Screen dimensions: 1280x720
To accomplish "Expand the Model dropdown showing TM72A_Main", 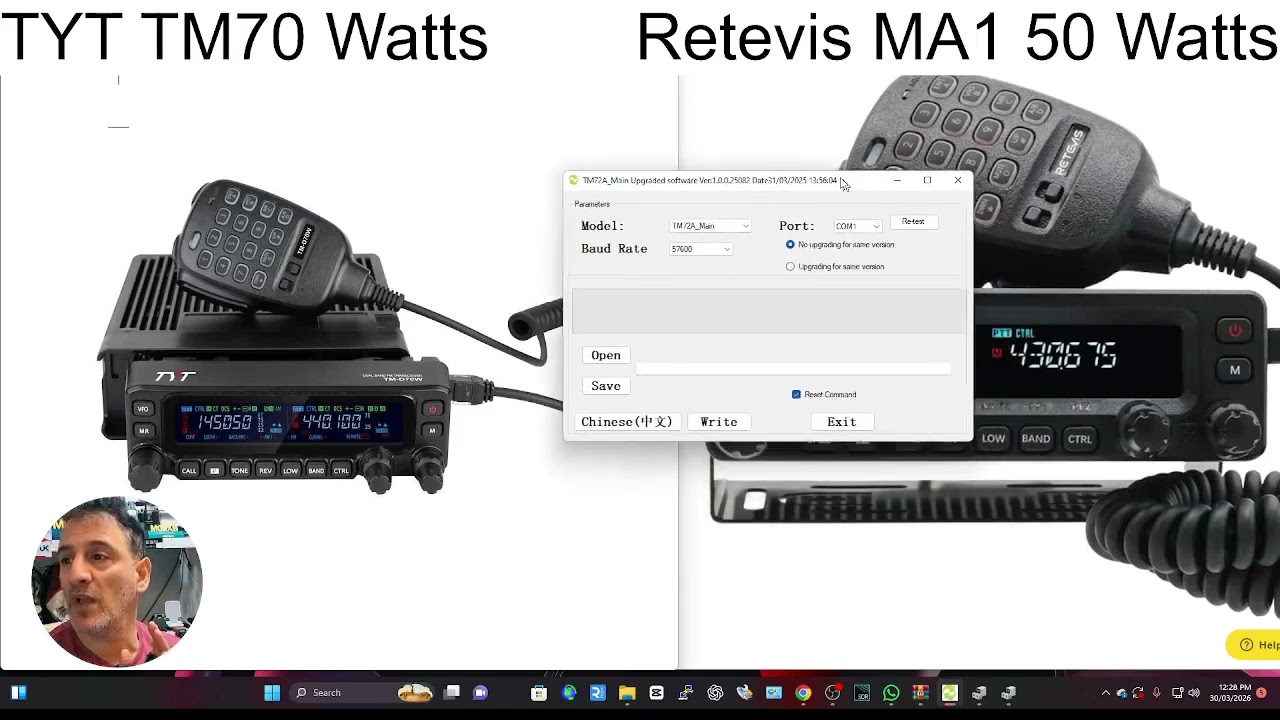I will (x=709, y=226).
